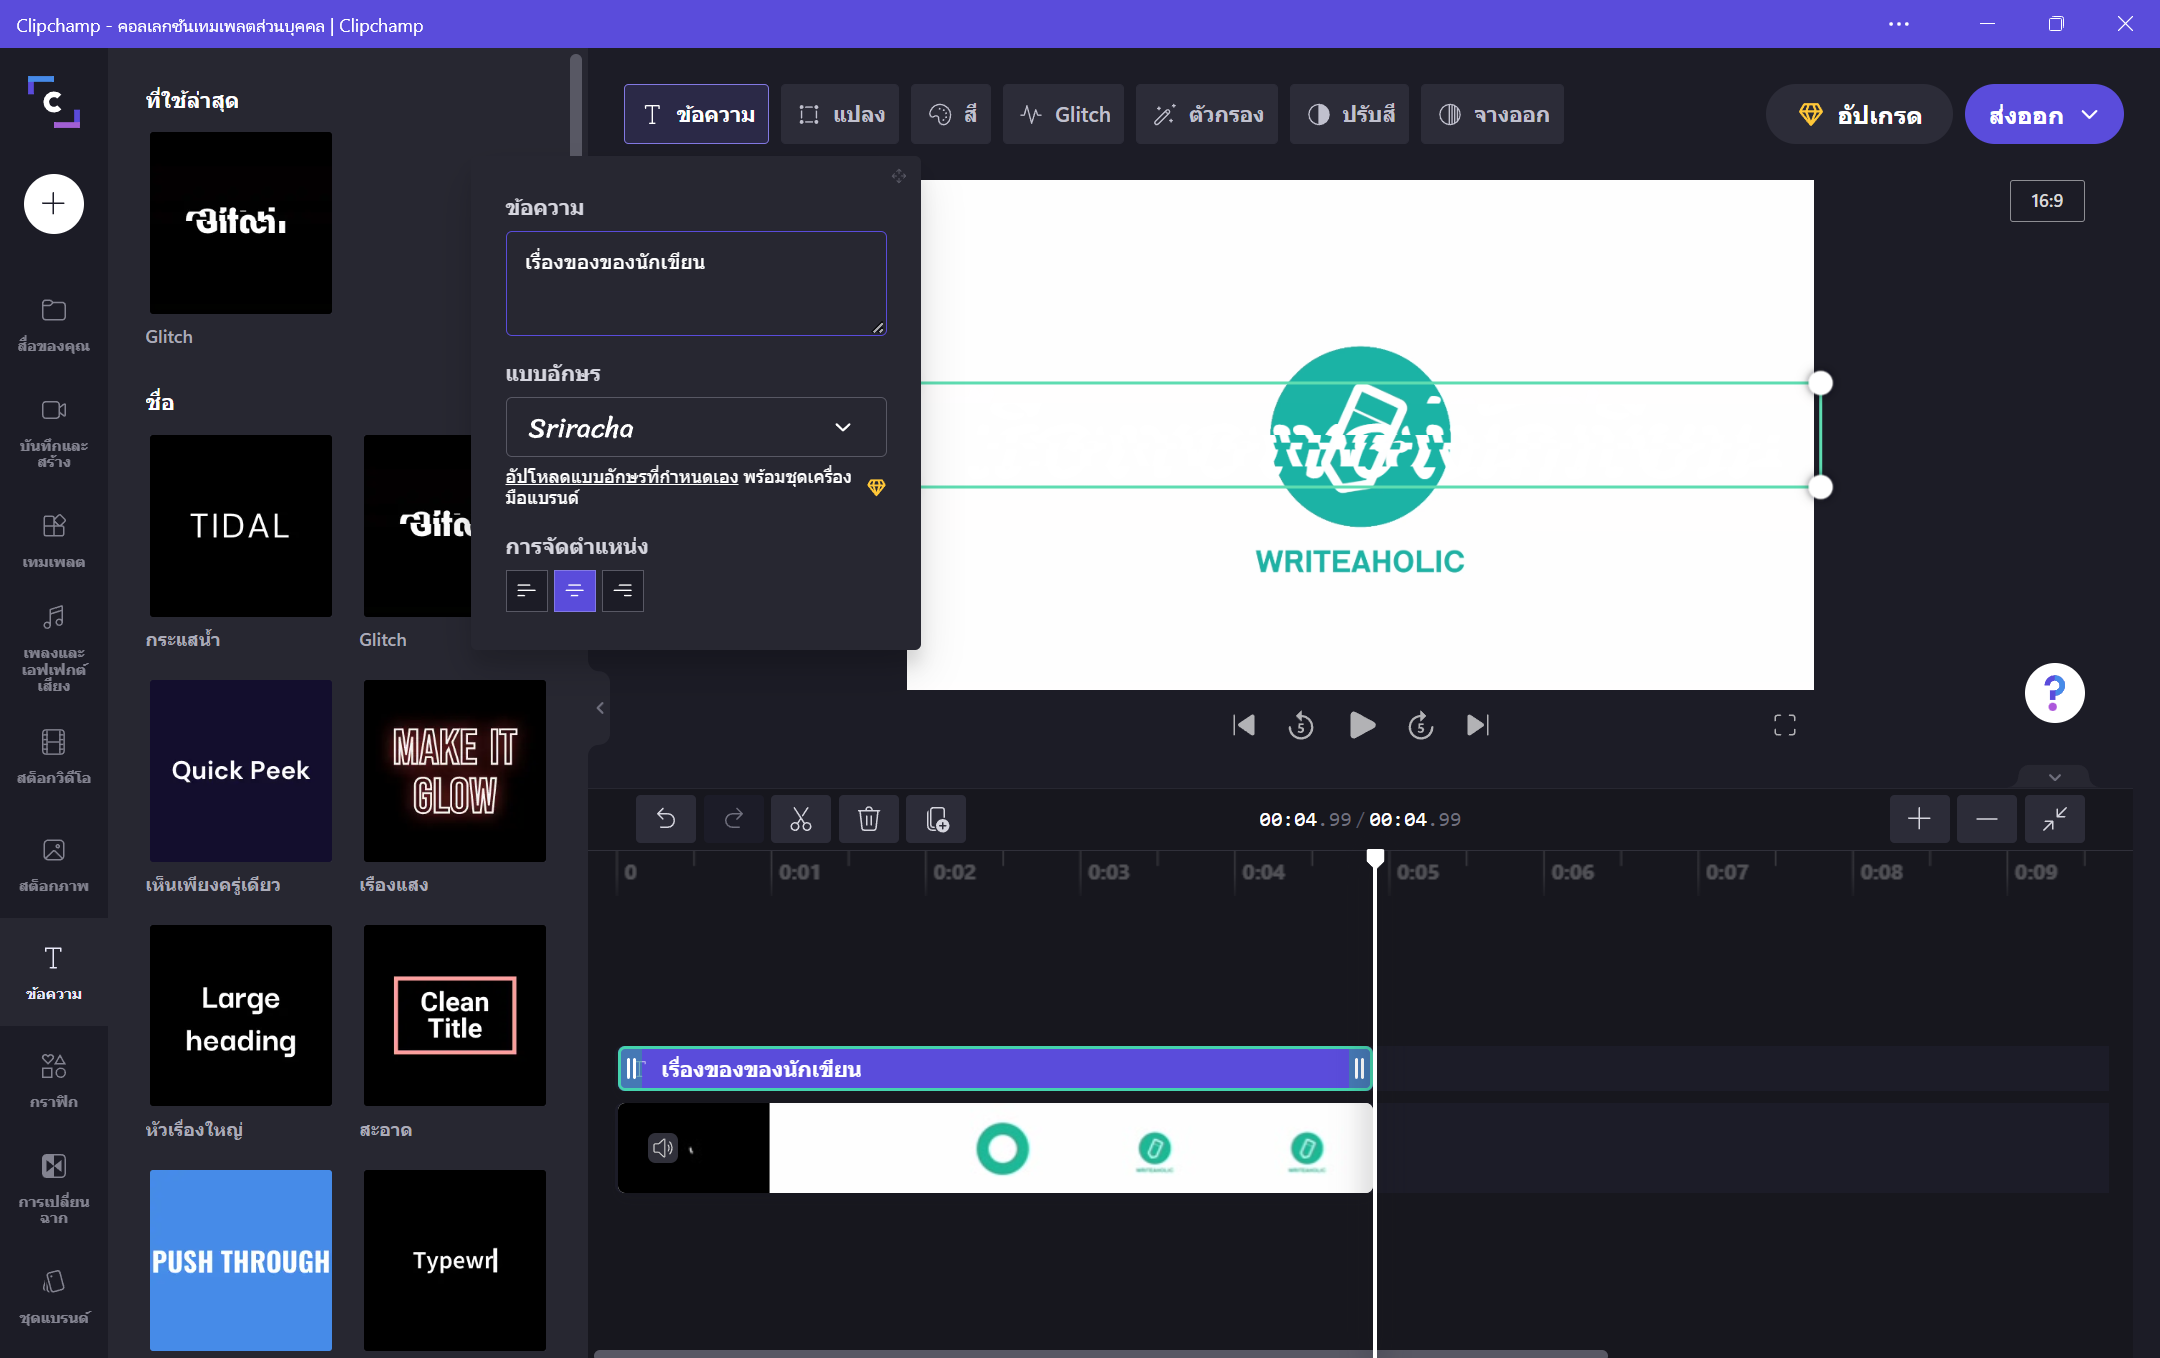Open the Sriracha font dropdown
Screen dimensions: 2160x1358
click(x=696, y=427)
